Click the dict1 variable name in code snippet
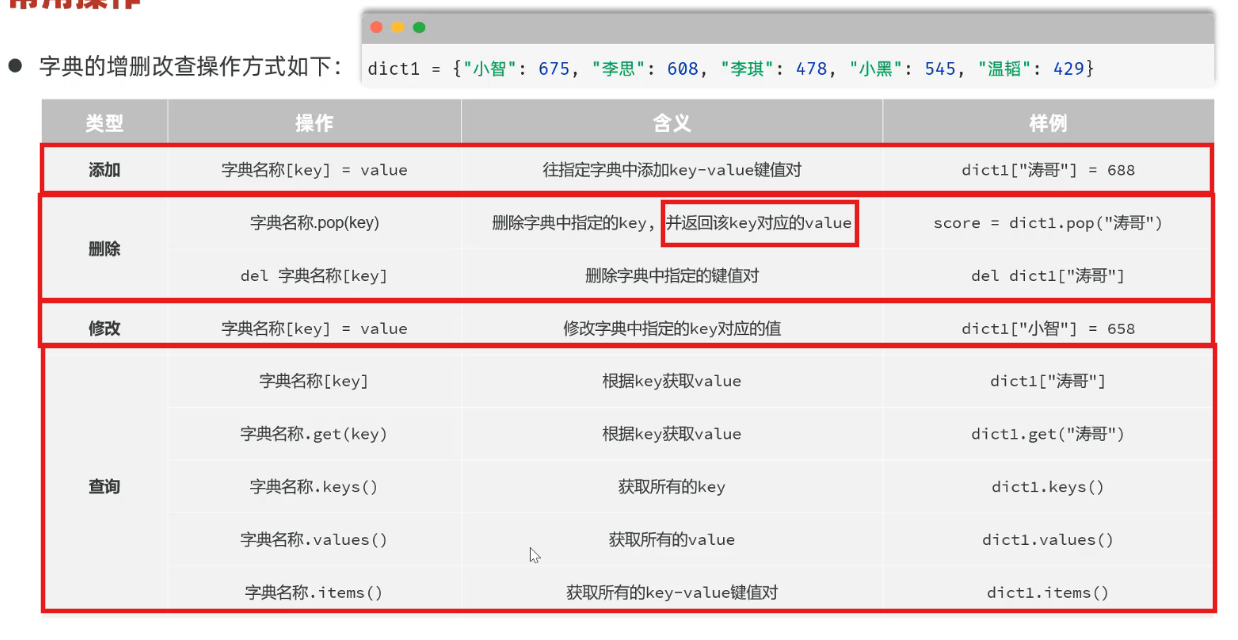 pyautogui.click(x=395, y=69)
